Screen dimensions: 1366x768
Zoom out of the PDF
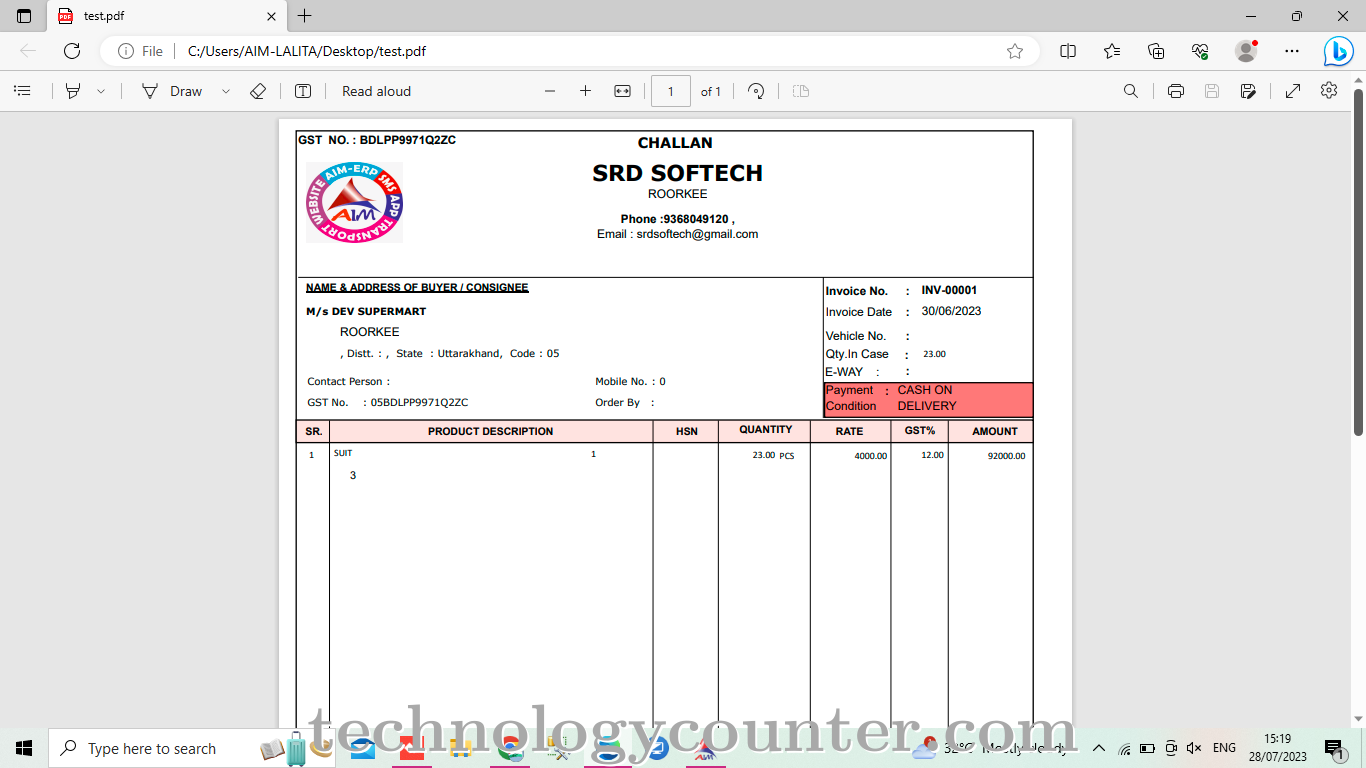549,91
